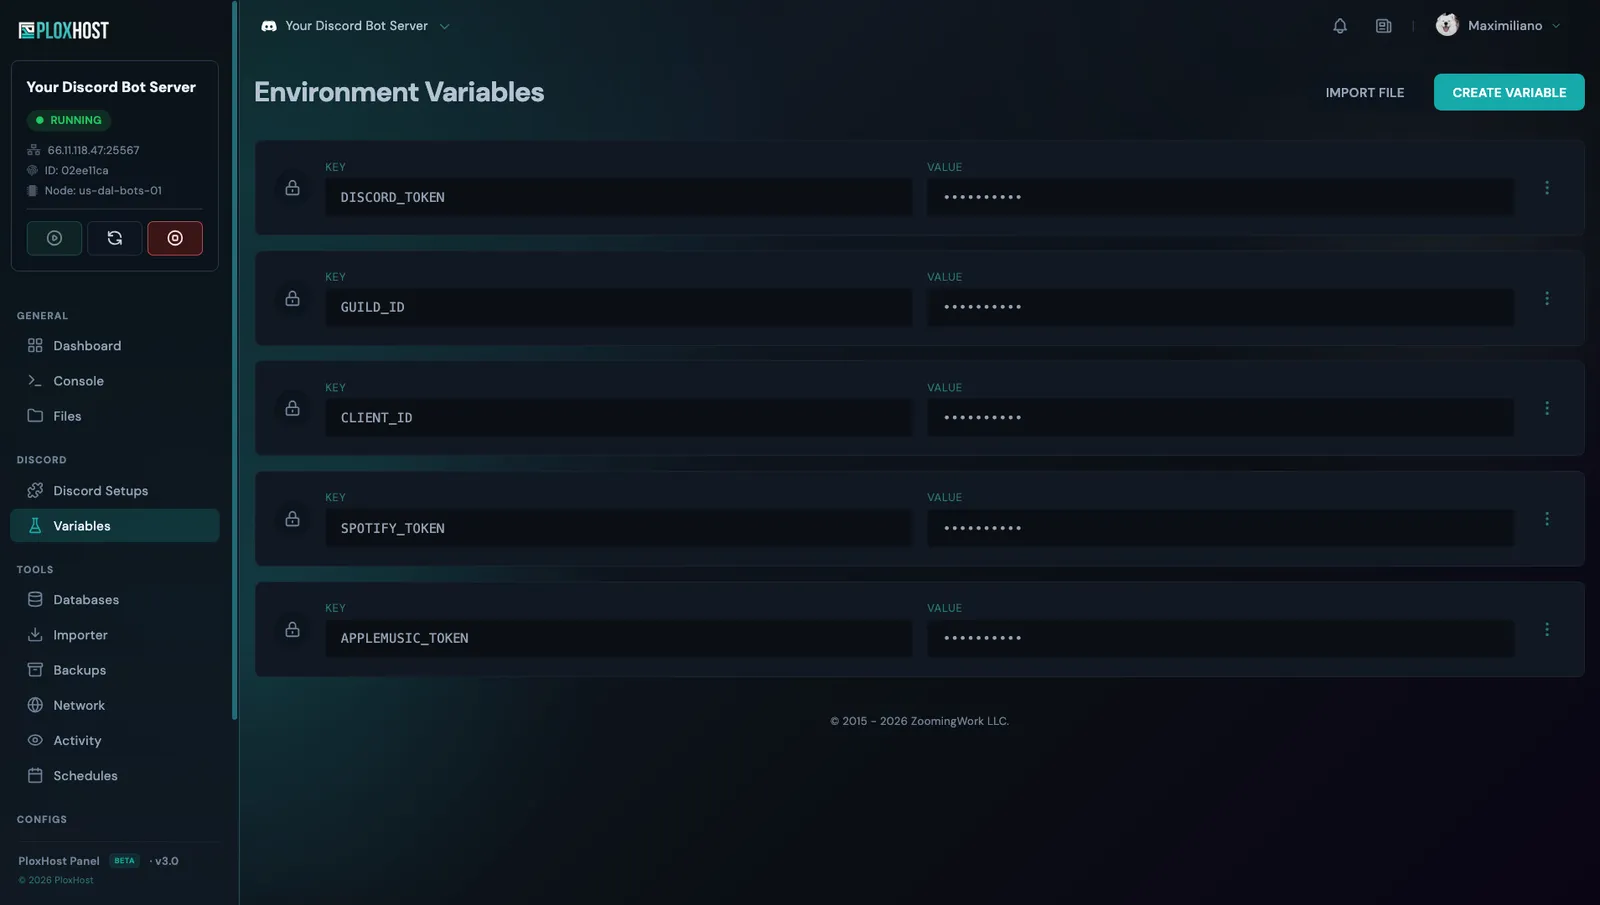Restart the Discord bot server

pyautogui.click(x=115, y=238)
